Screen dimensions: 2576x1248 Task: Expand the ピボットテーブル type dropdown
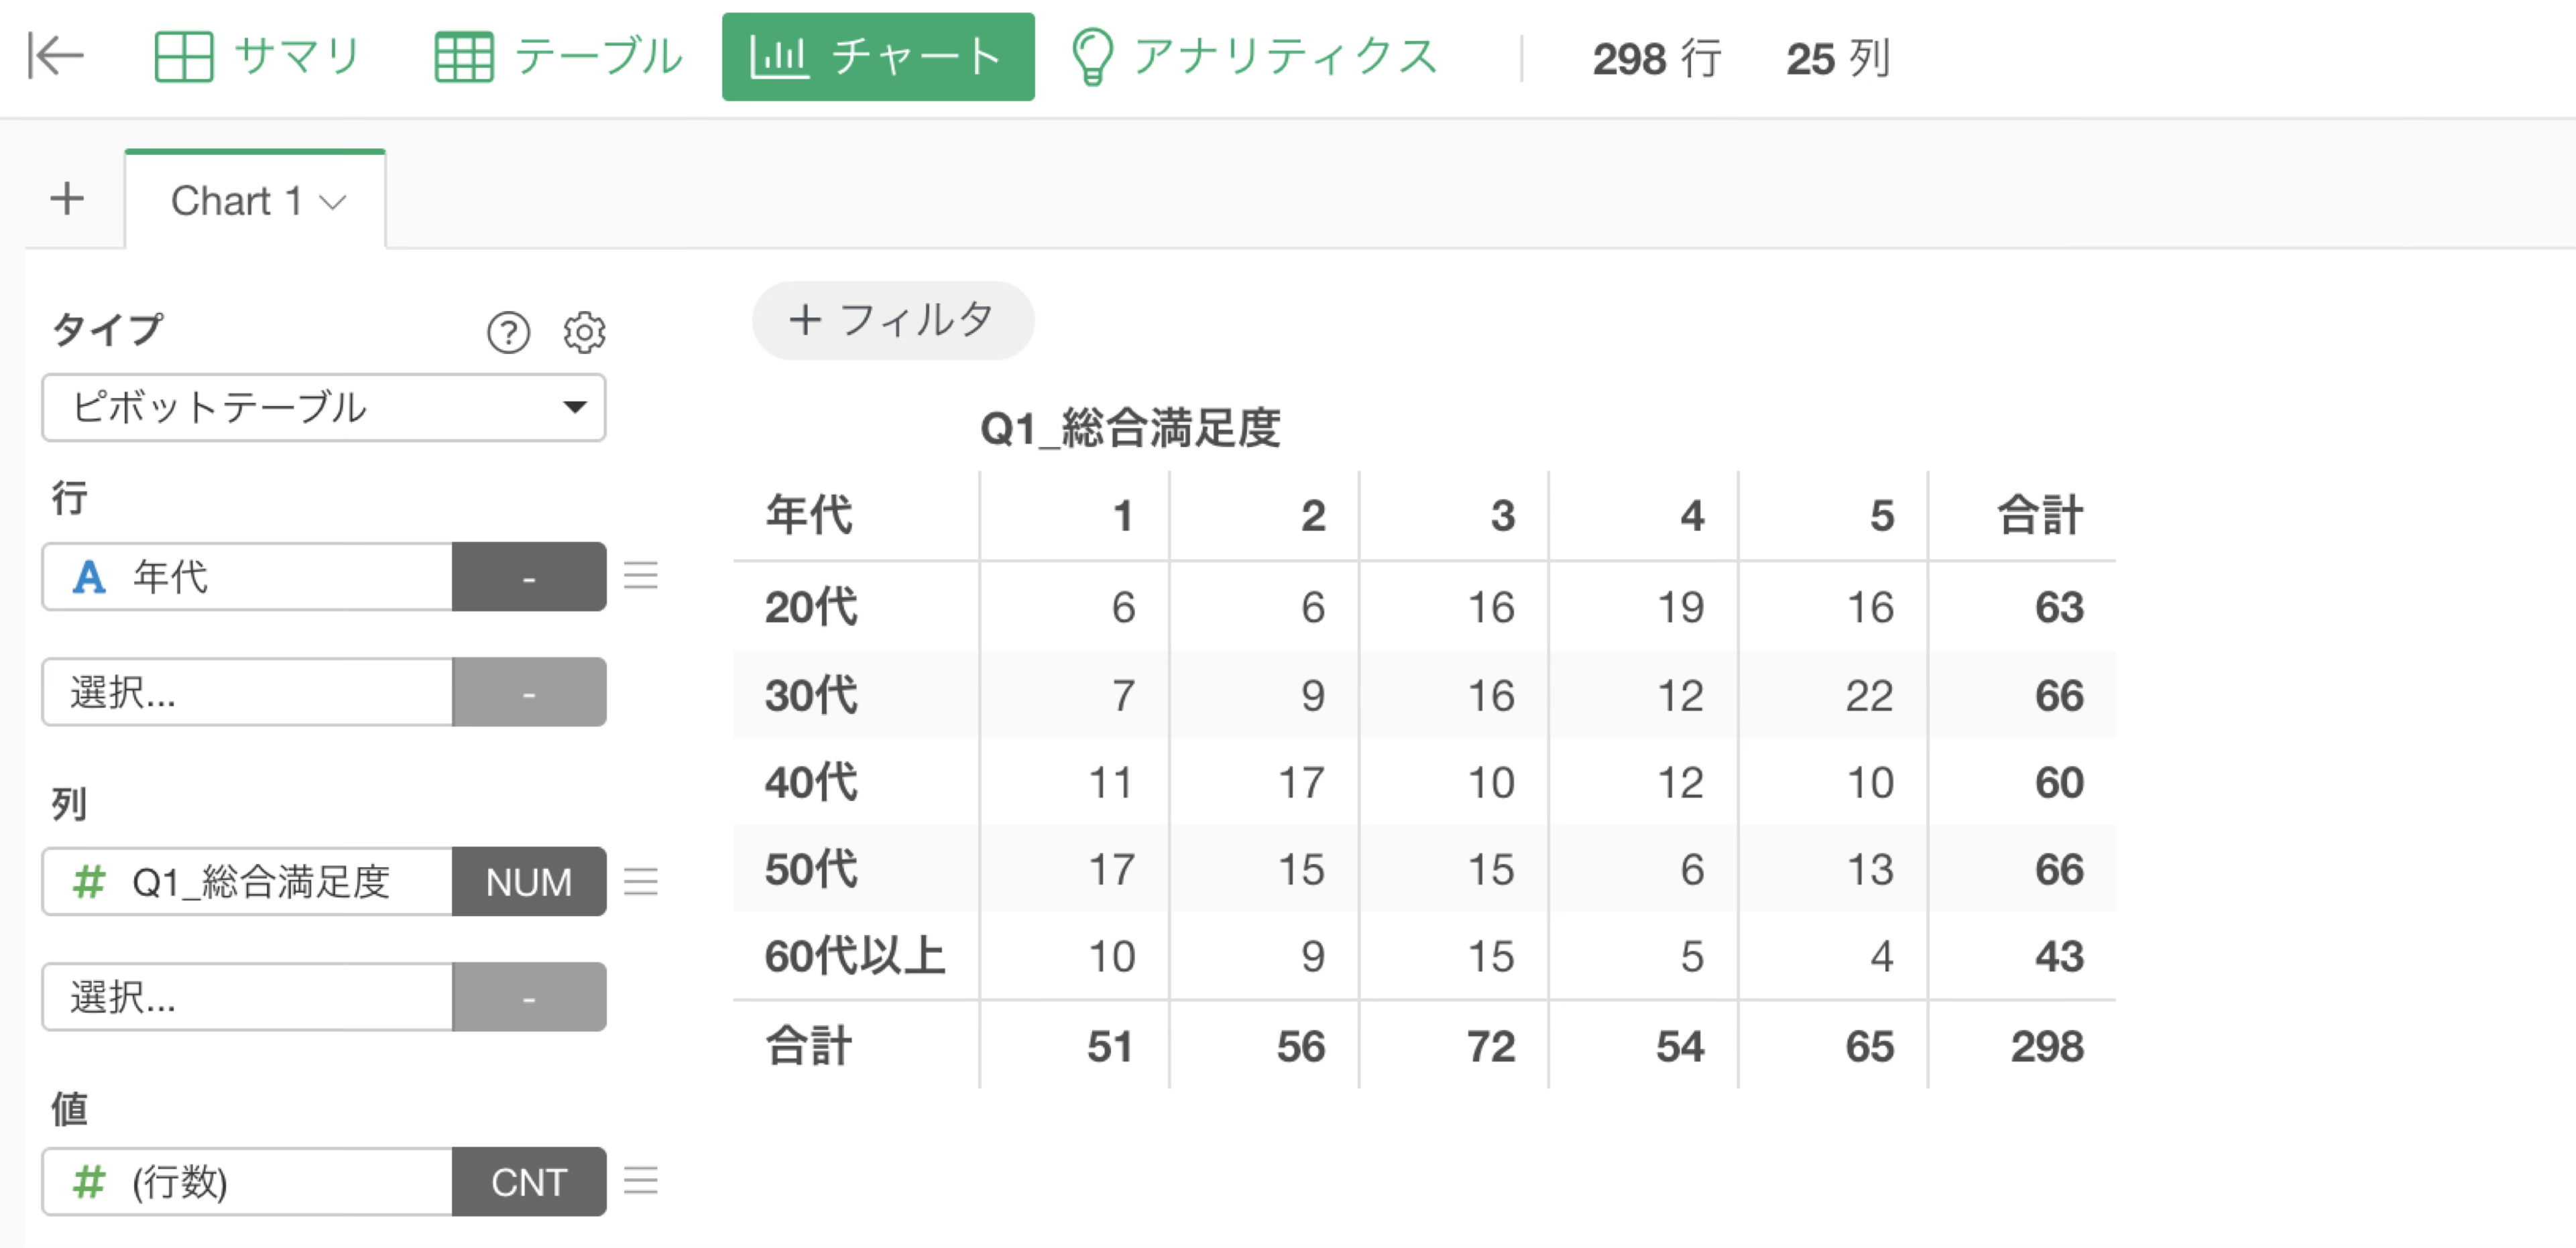(x=324, y=407)
